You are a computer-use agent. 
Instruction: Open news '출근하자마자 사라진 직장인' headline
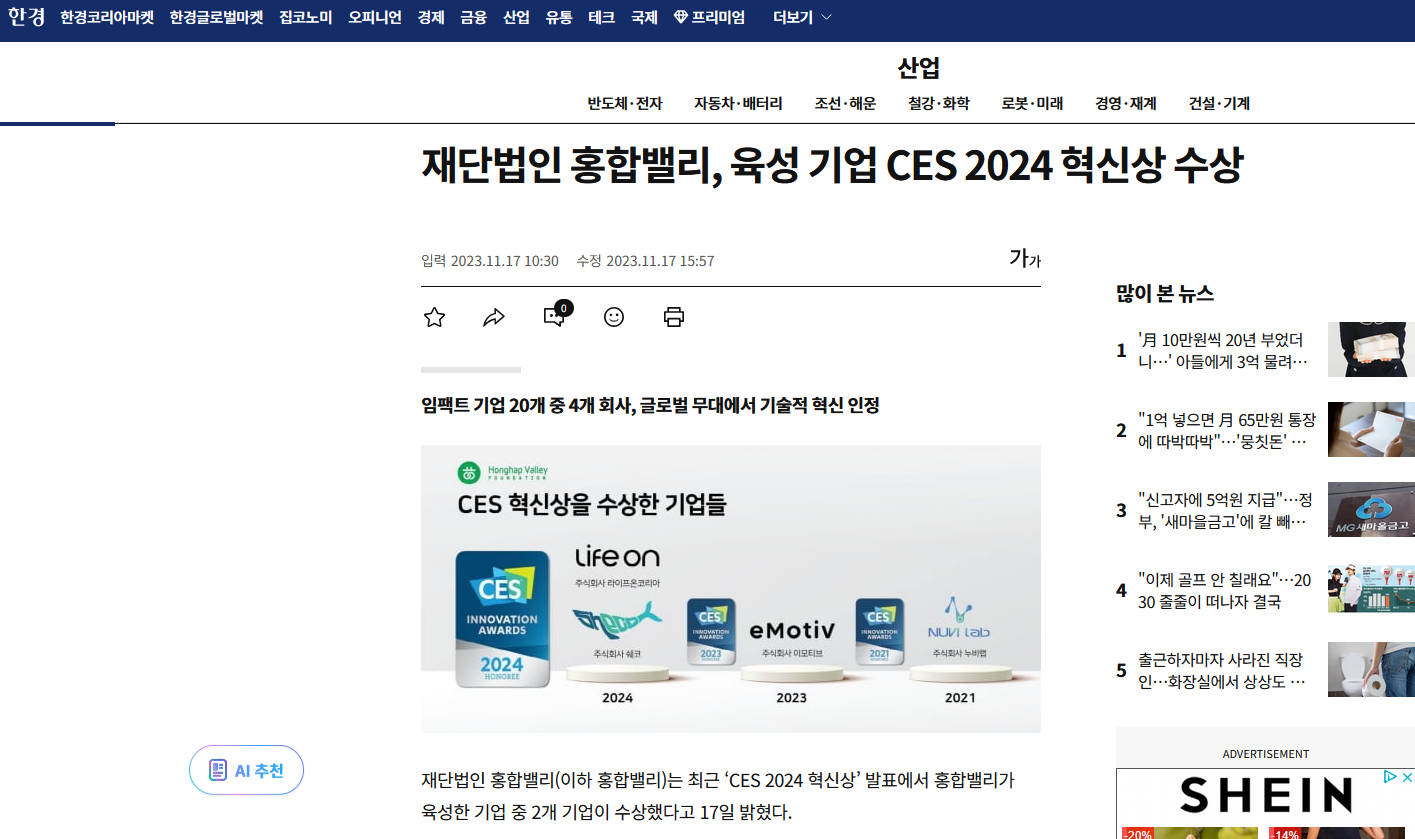coord(1222,670)
